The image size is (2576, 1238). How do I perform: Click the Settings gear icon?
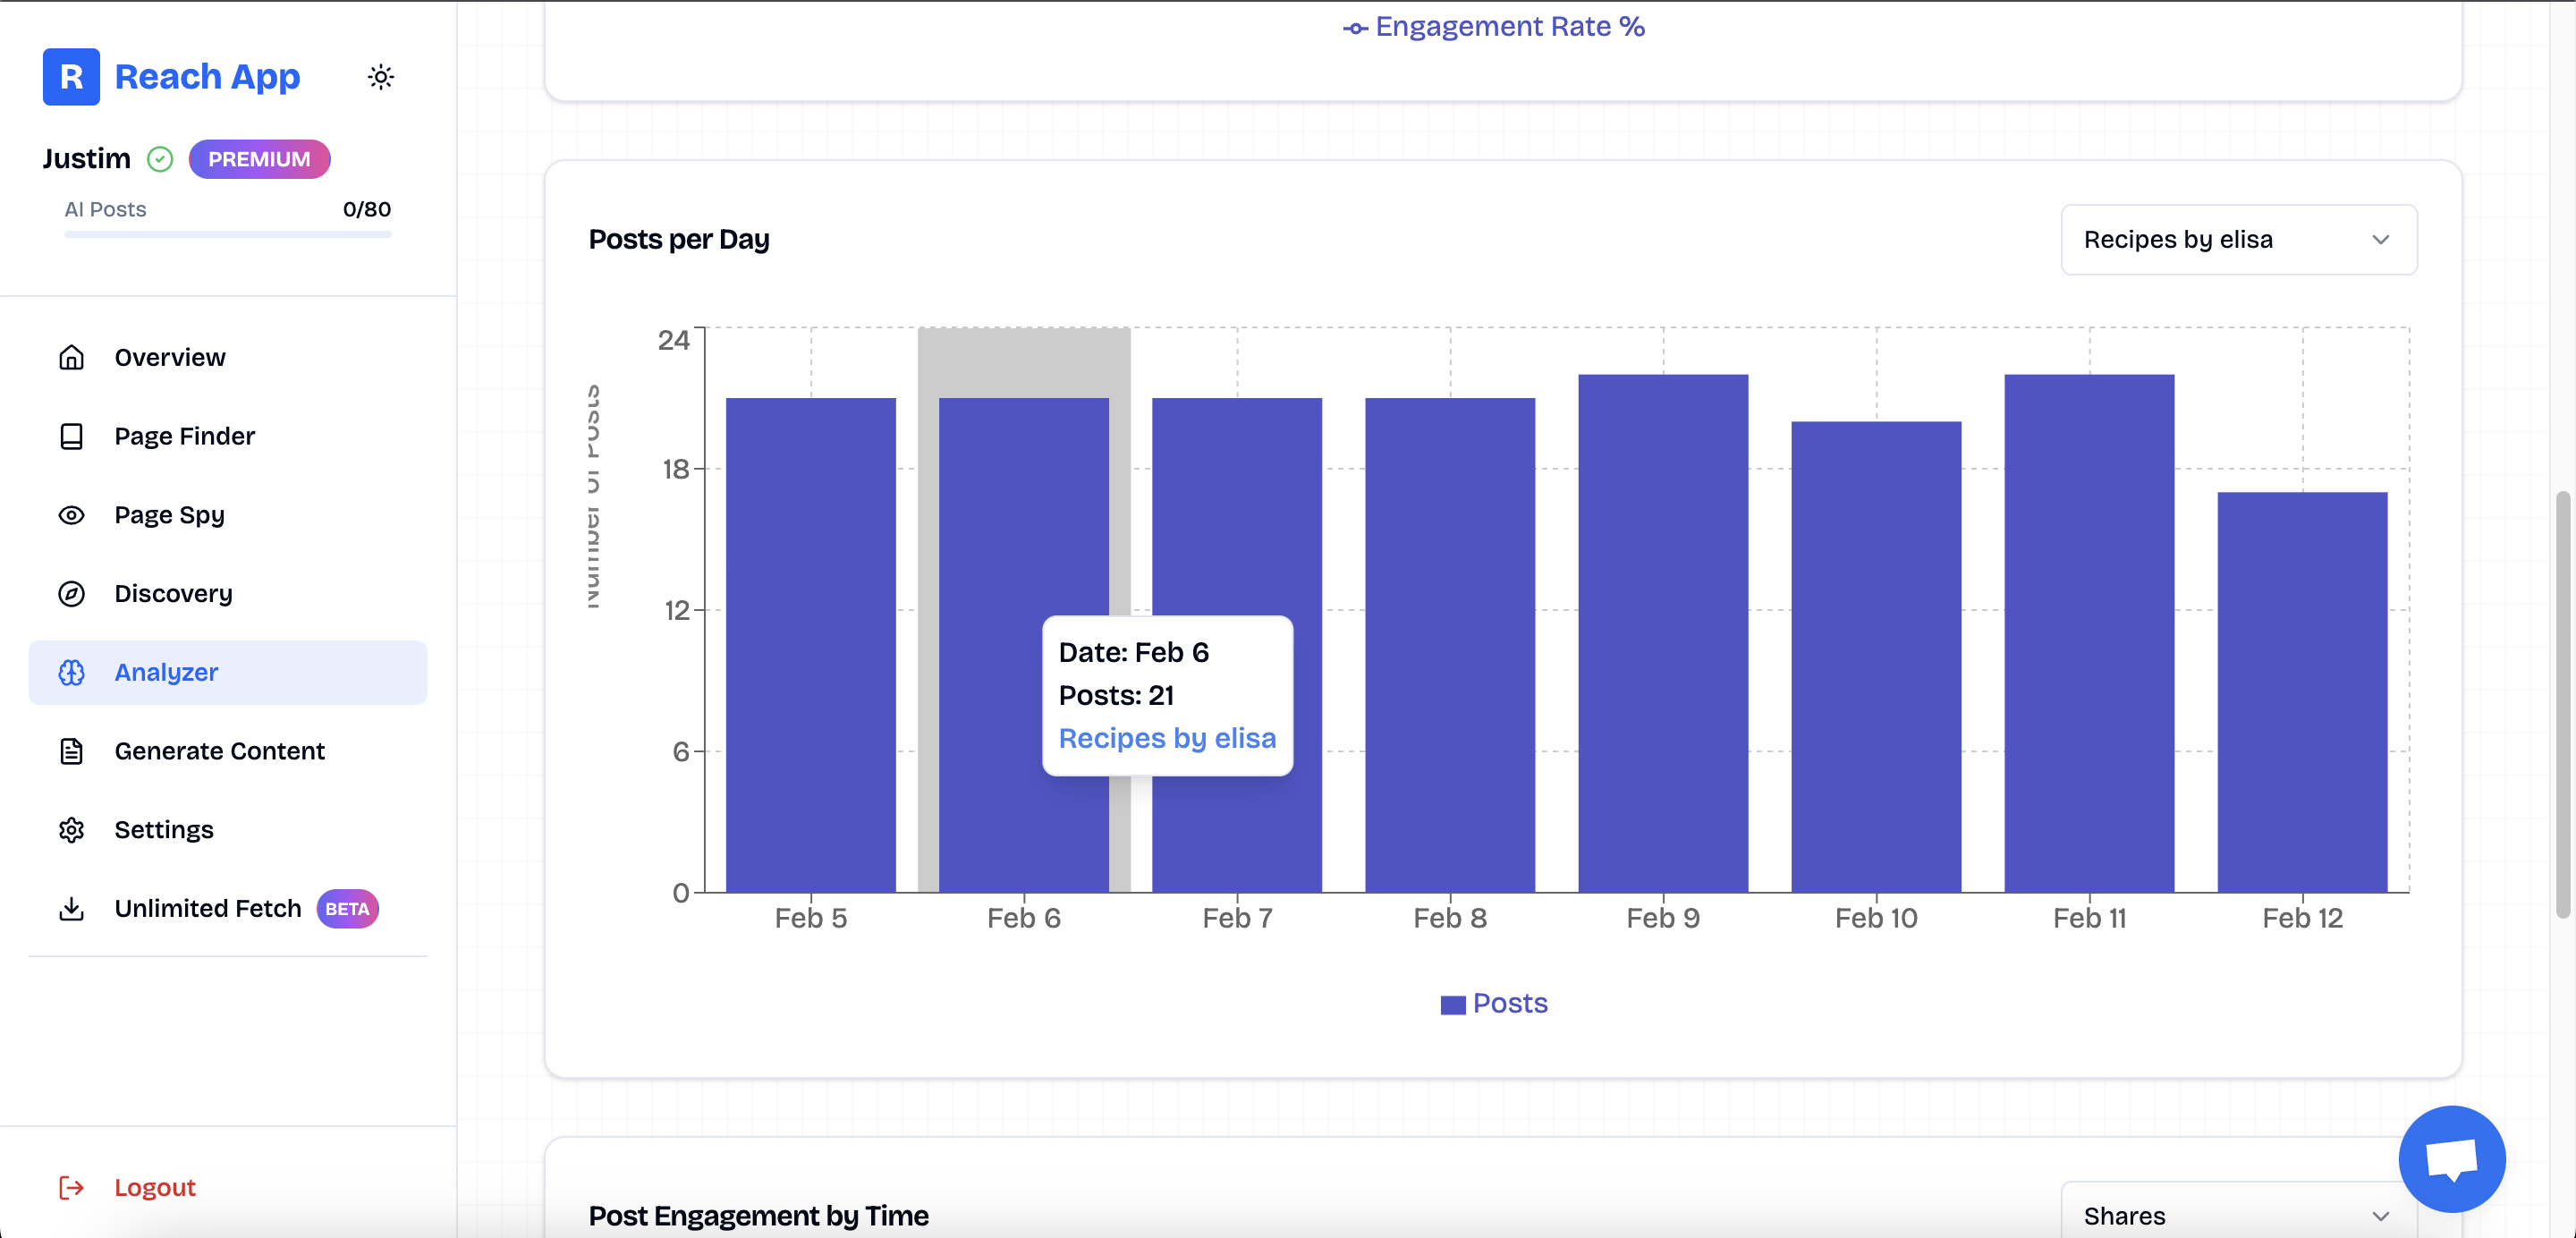[x=71, y=830]
